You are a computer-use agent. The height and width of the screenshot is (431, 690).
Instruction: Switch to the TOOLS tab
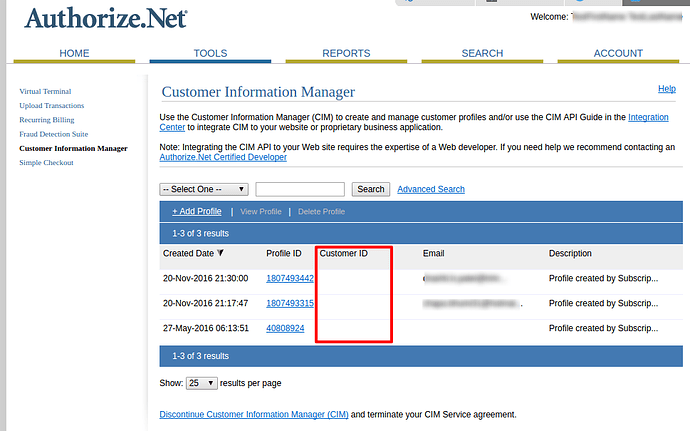(210, 53)
